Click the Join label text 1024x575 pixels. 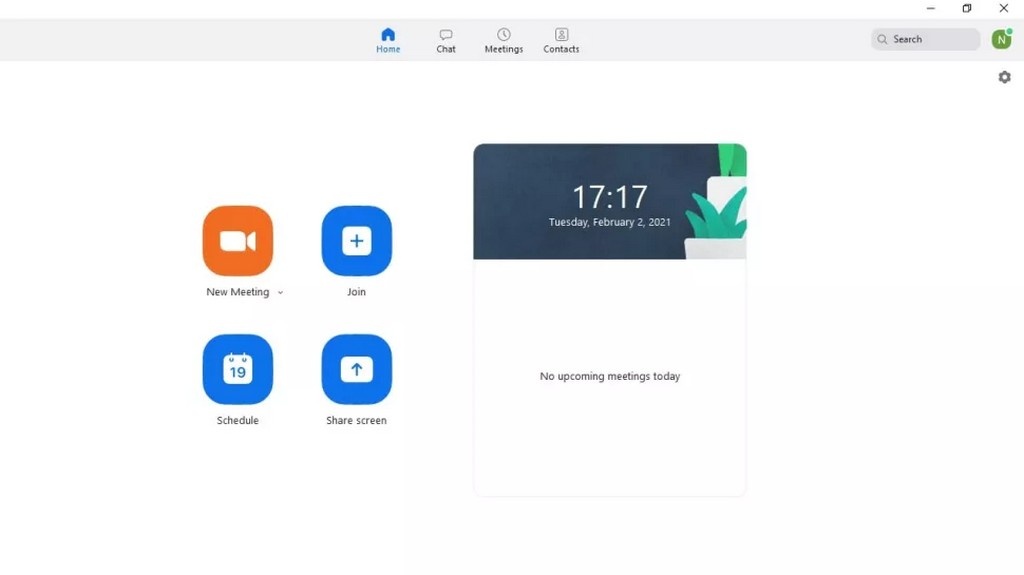coord(357,292)
